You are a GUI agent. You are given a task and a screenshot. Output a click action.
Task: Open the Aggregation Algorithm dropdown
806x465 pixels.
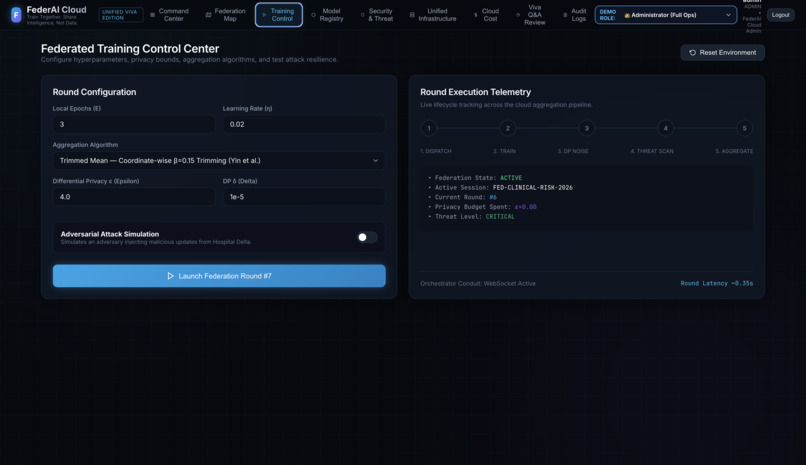pyautogui.click(x=219, y=160)
